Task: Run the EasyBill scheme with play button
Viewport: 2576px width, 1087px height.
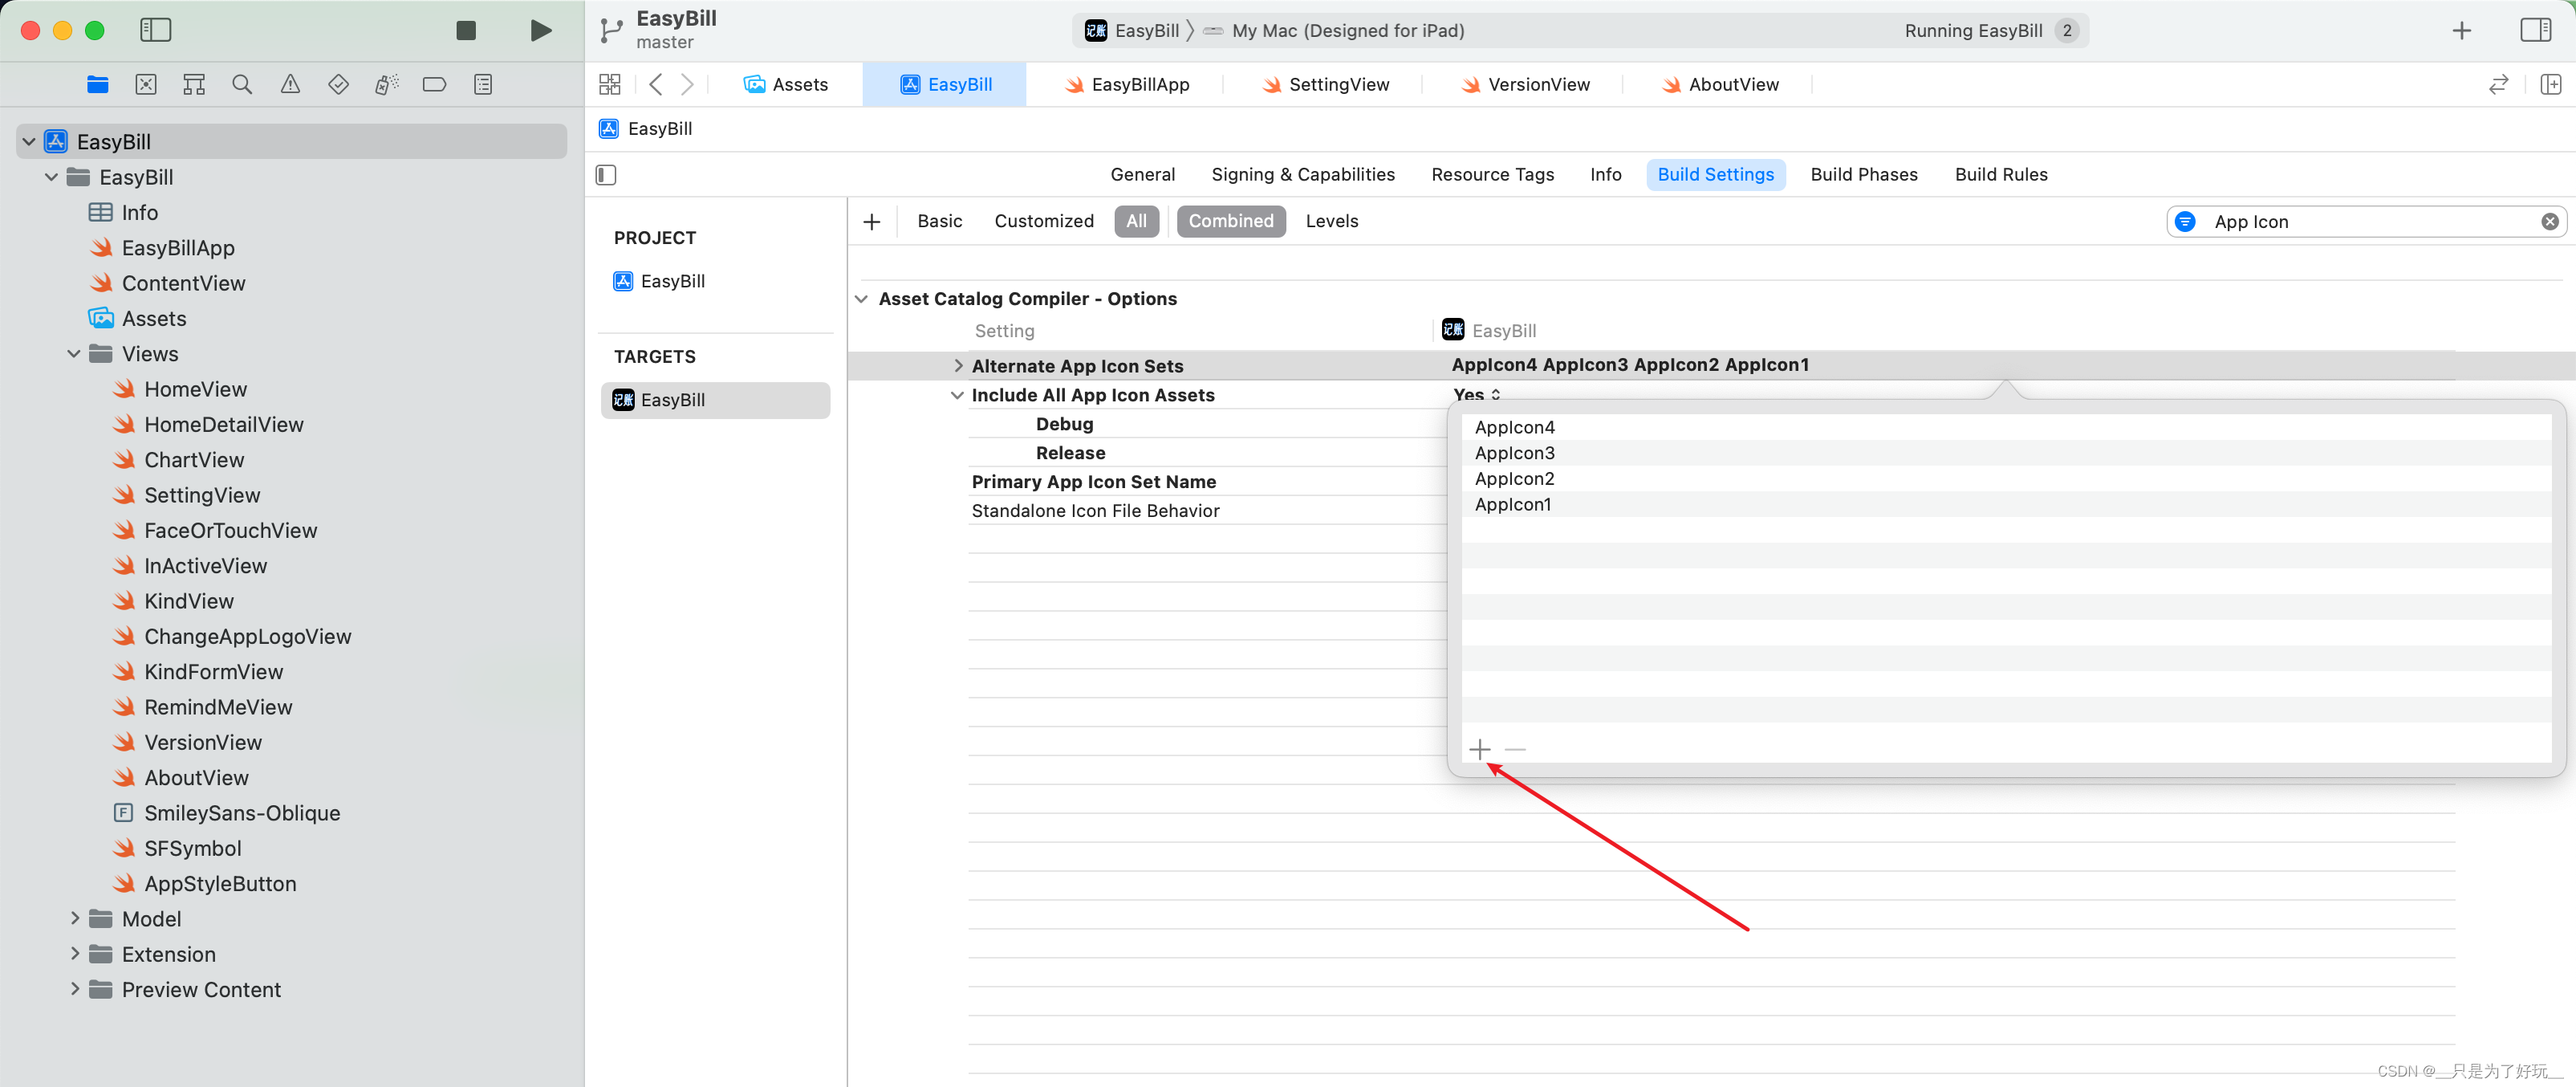Action: (540, 30)
